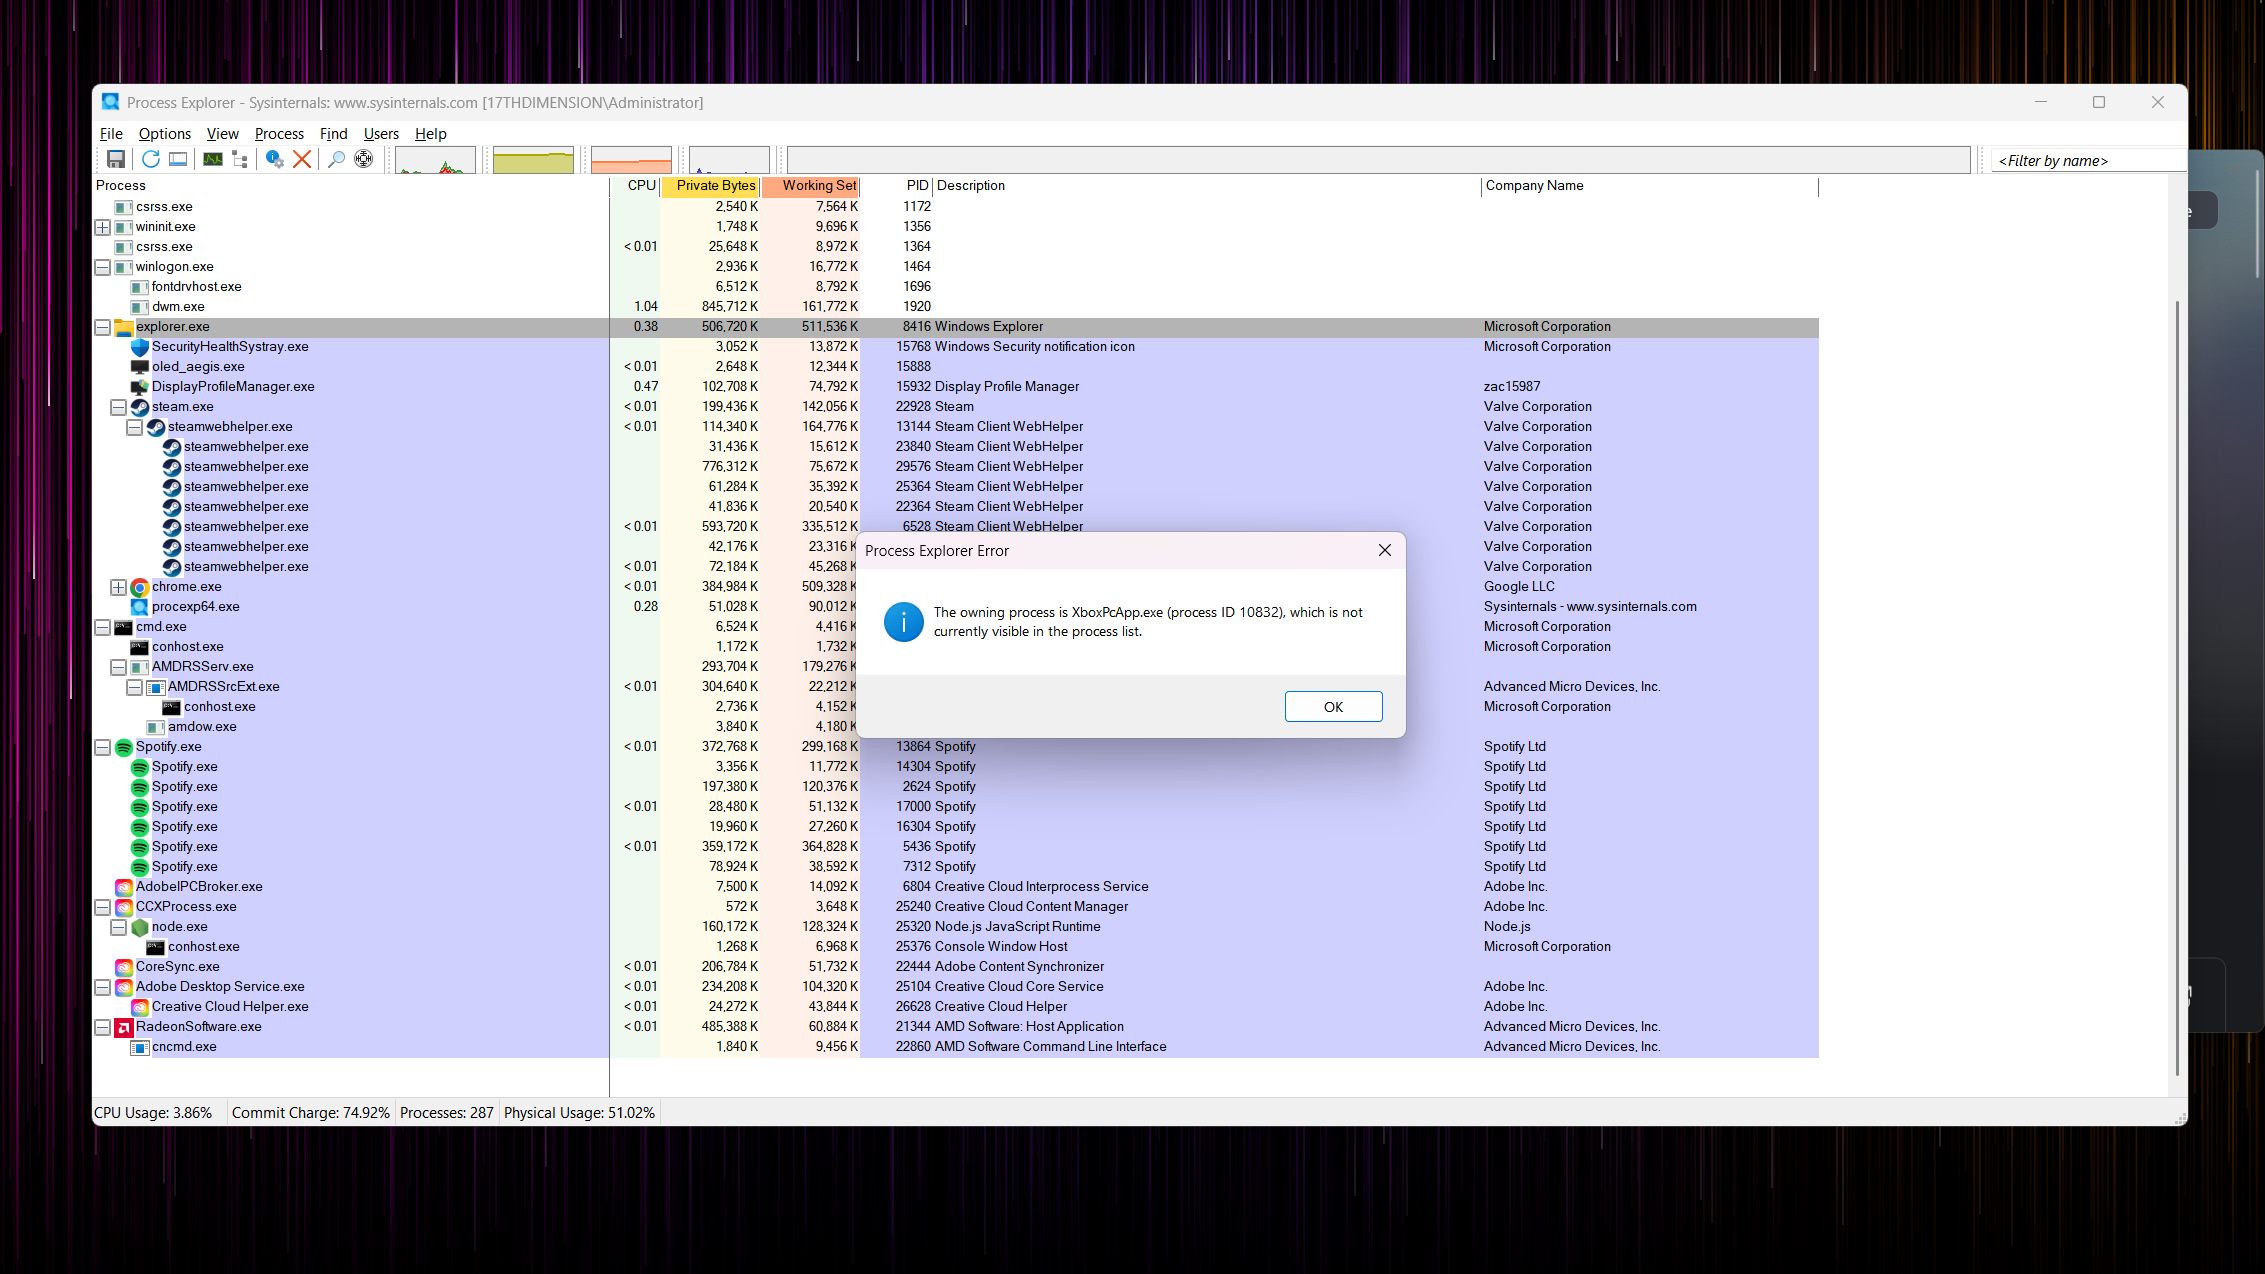Expand the chrome.exe tree node

(118, 587)
